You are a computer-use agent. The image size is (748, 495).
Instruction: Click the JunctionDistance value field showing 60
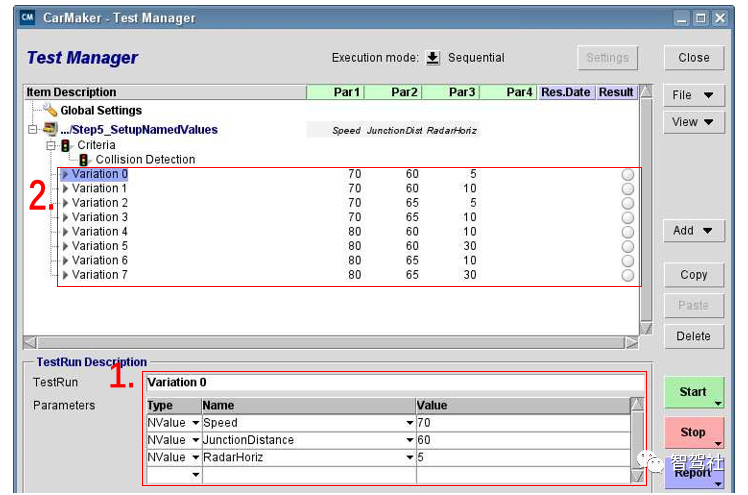click(x=523, y=440)
